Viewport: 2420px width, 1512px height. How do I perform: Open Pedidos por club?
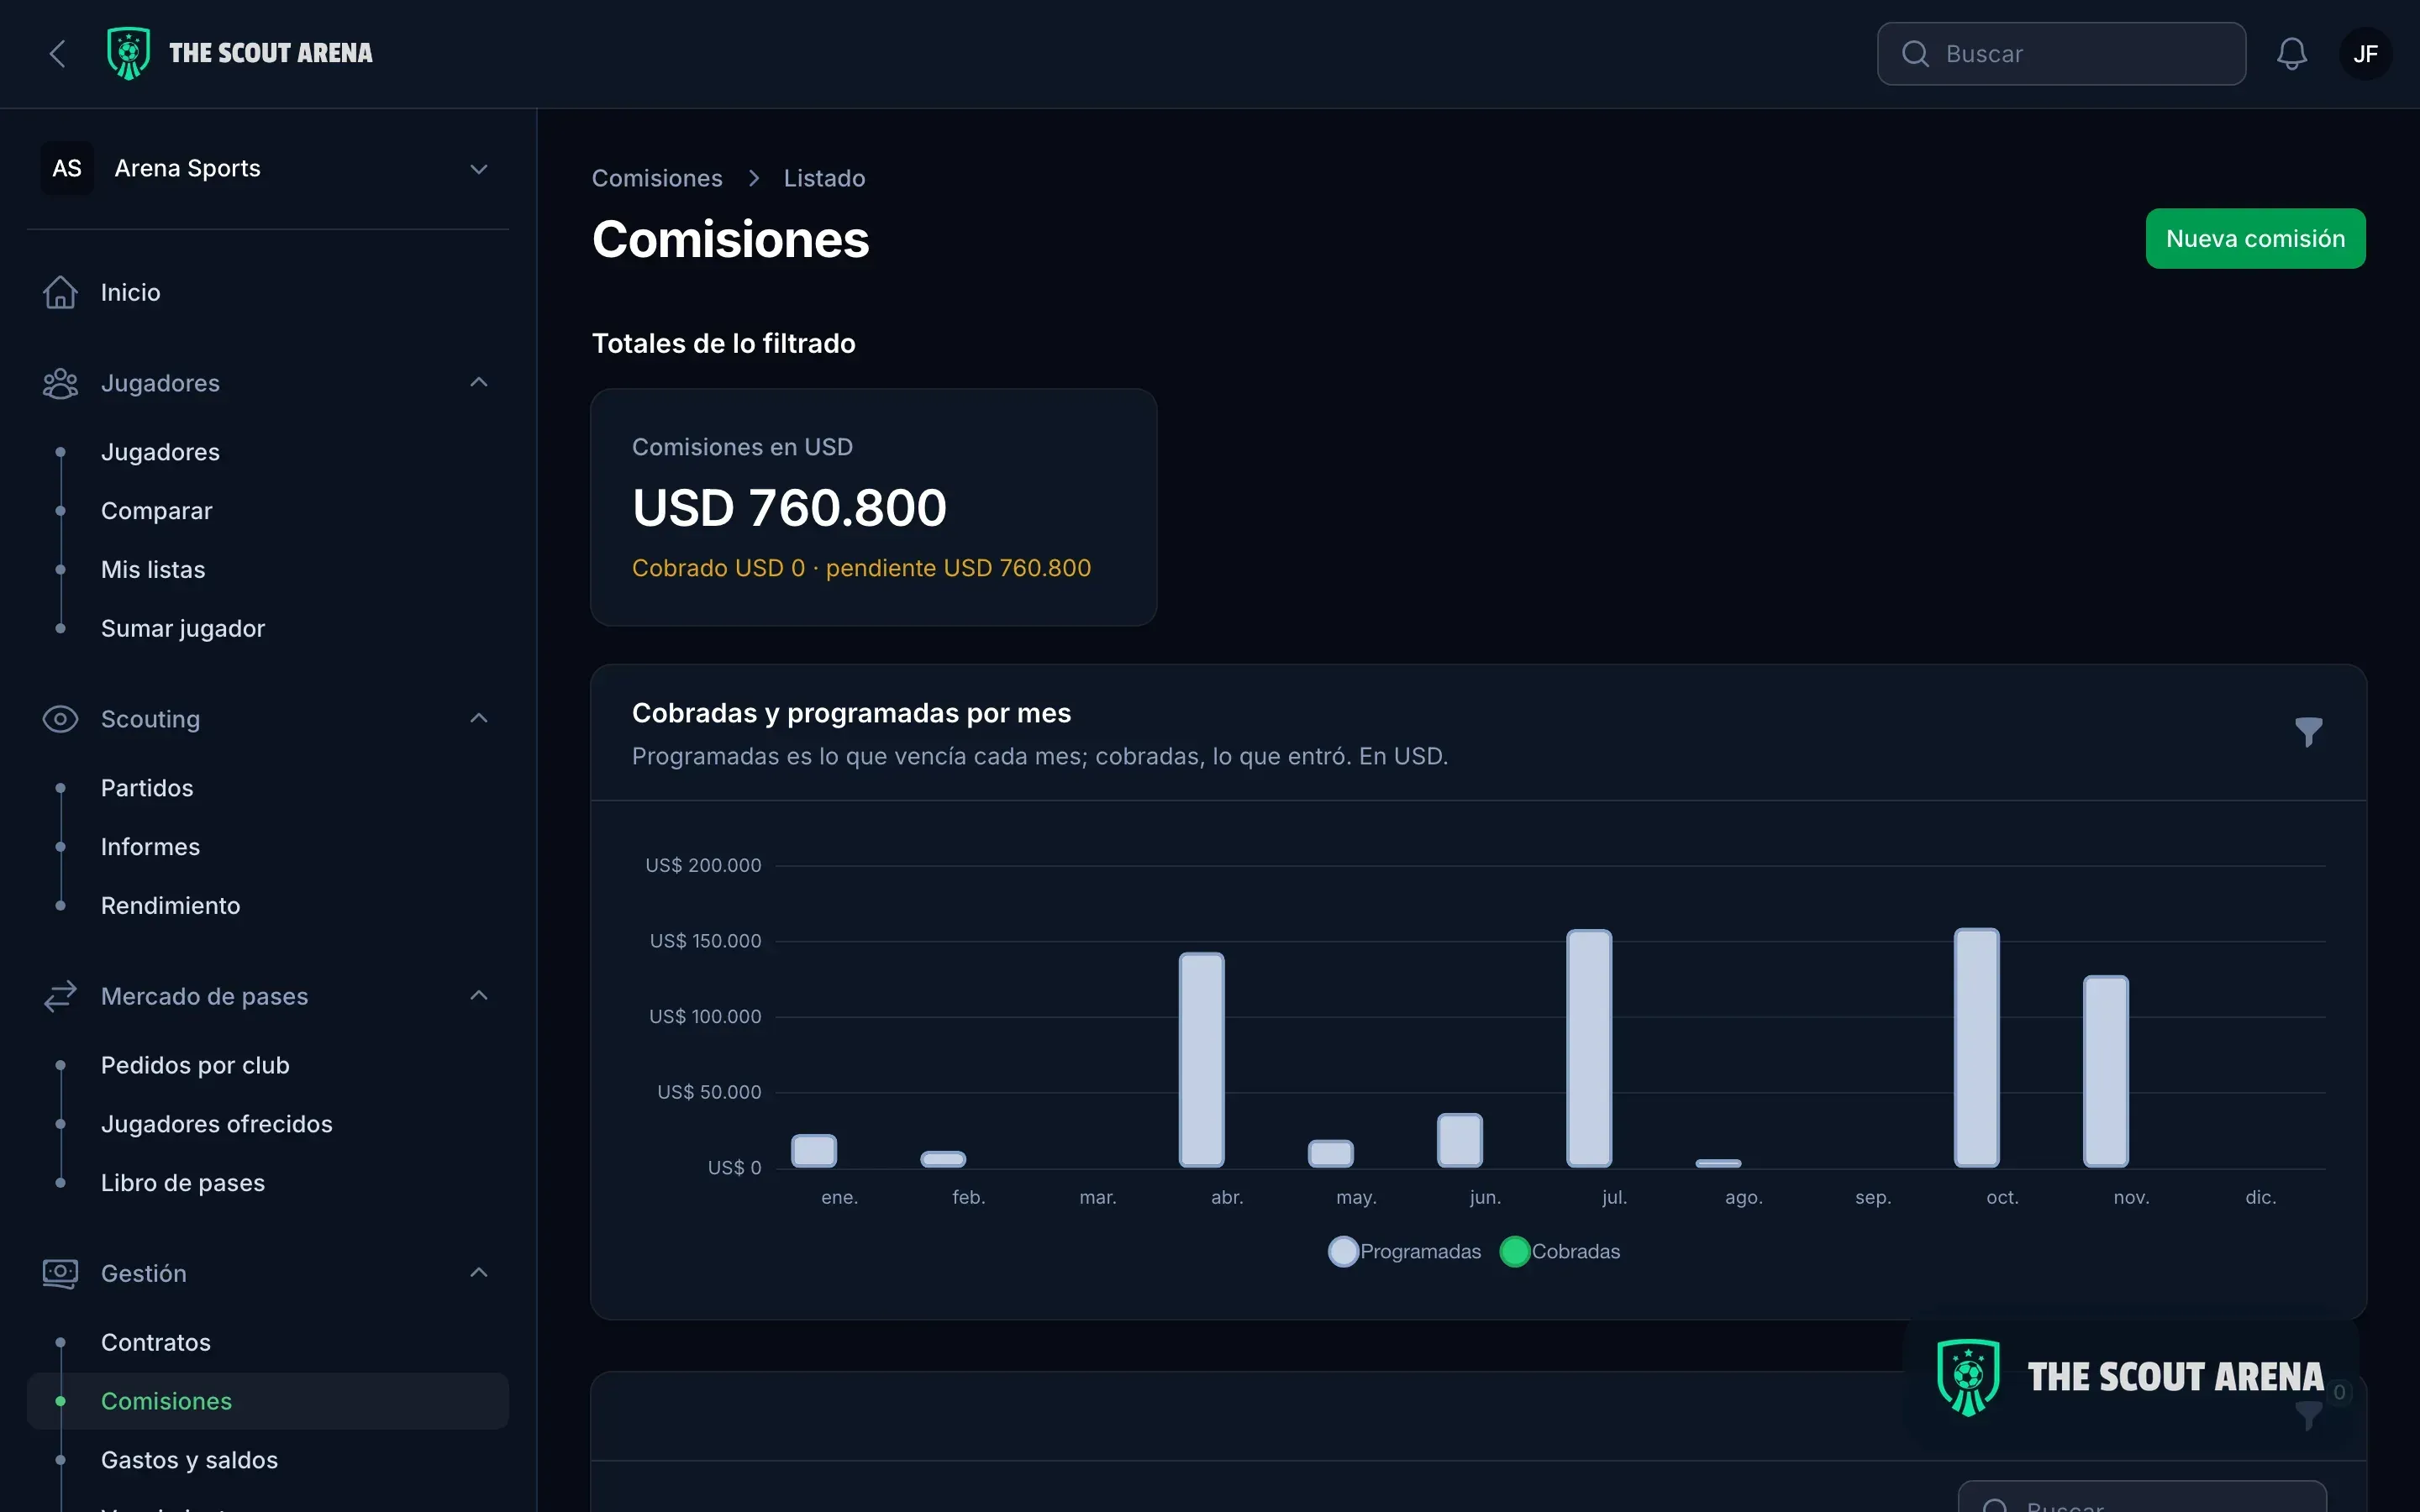(268, 1065)
